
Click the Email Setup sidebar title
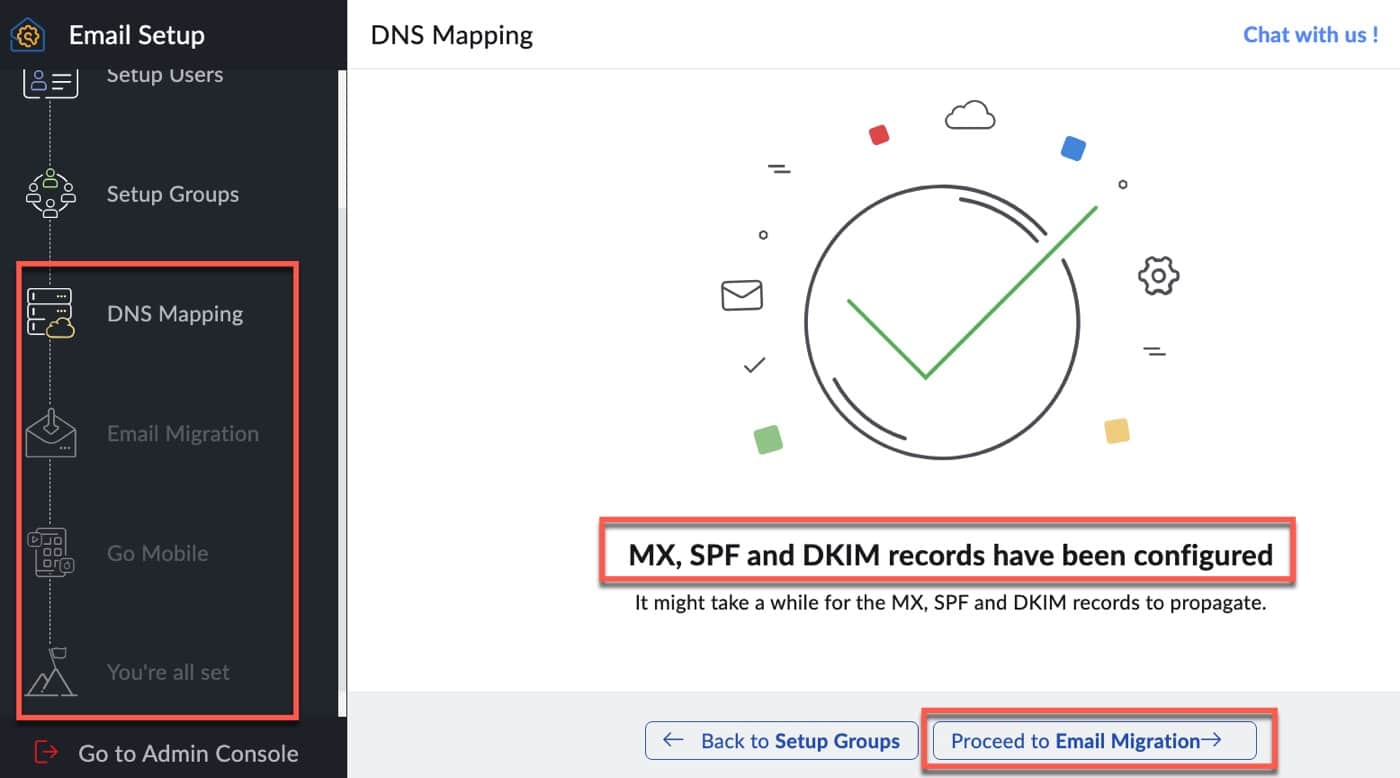tap(136, 35)
